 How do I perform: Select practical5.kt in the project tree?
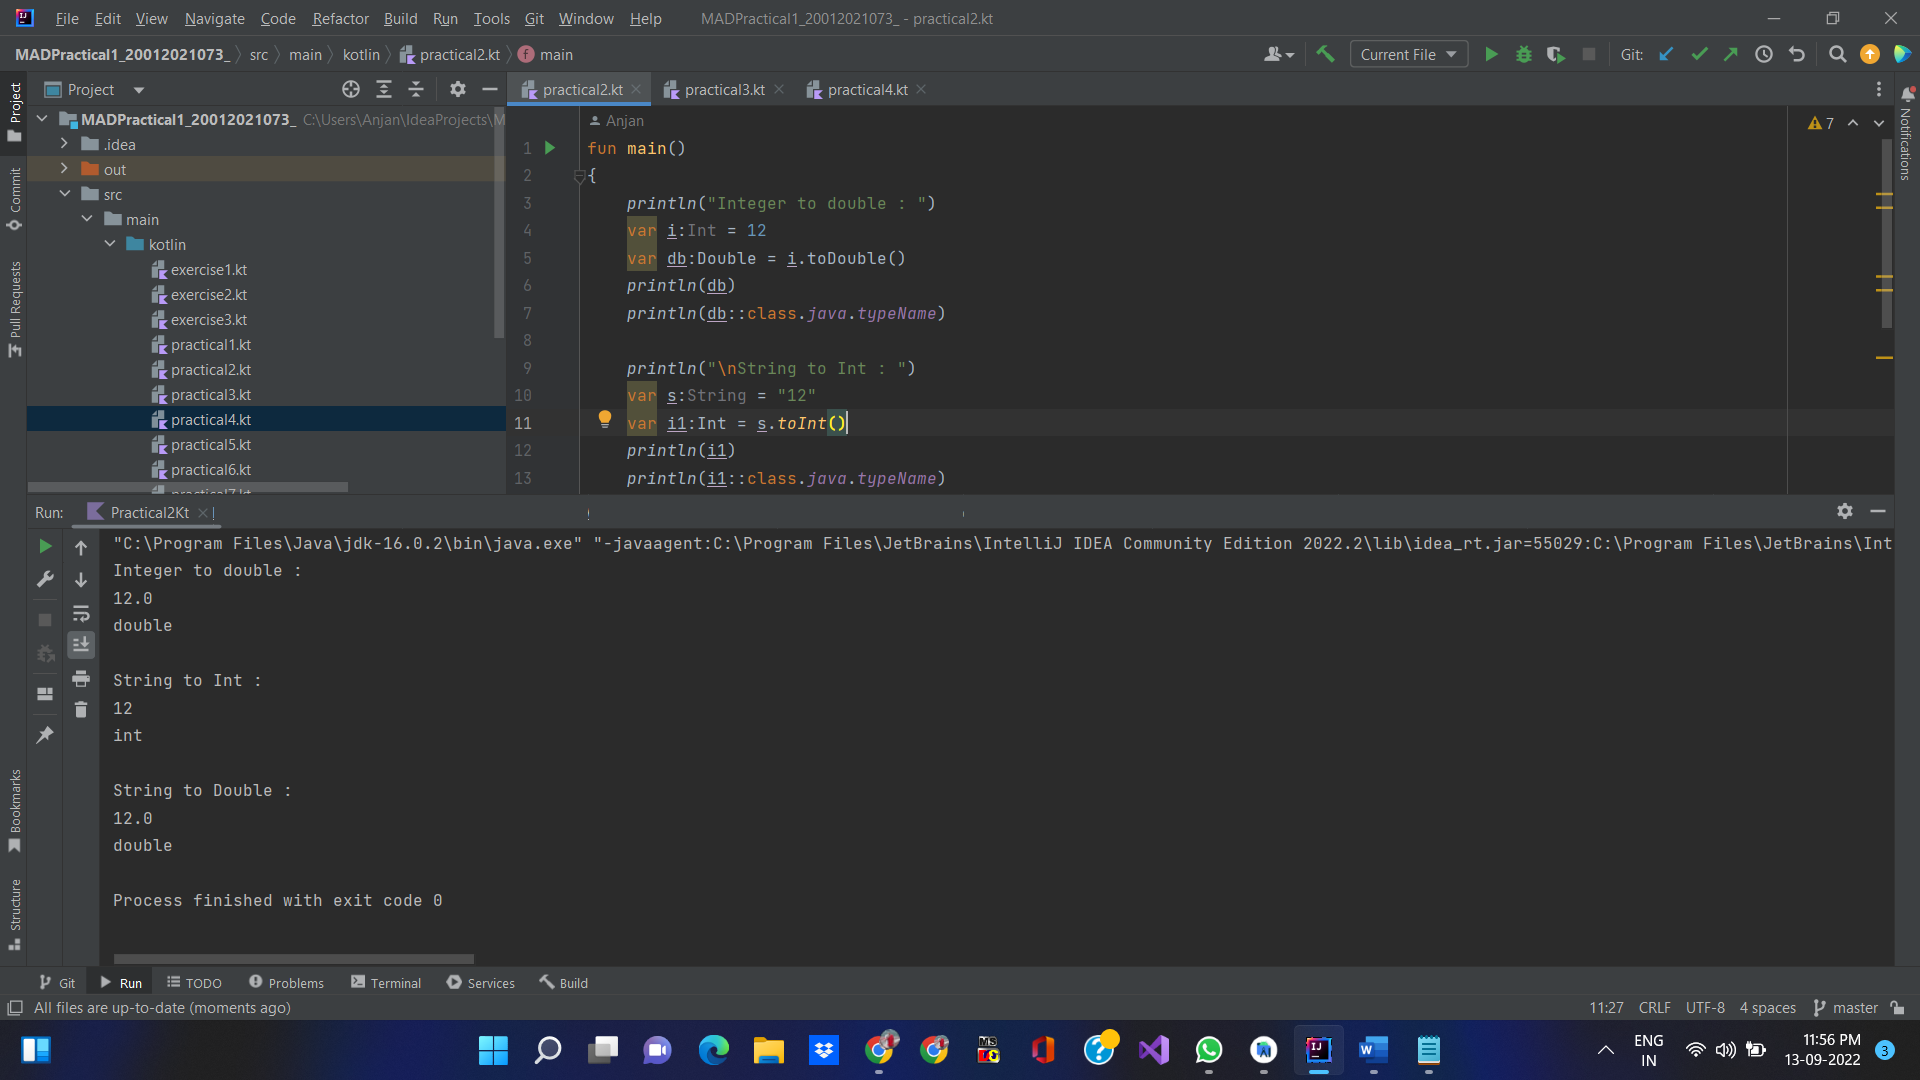(x=211, y=444)
